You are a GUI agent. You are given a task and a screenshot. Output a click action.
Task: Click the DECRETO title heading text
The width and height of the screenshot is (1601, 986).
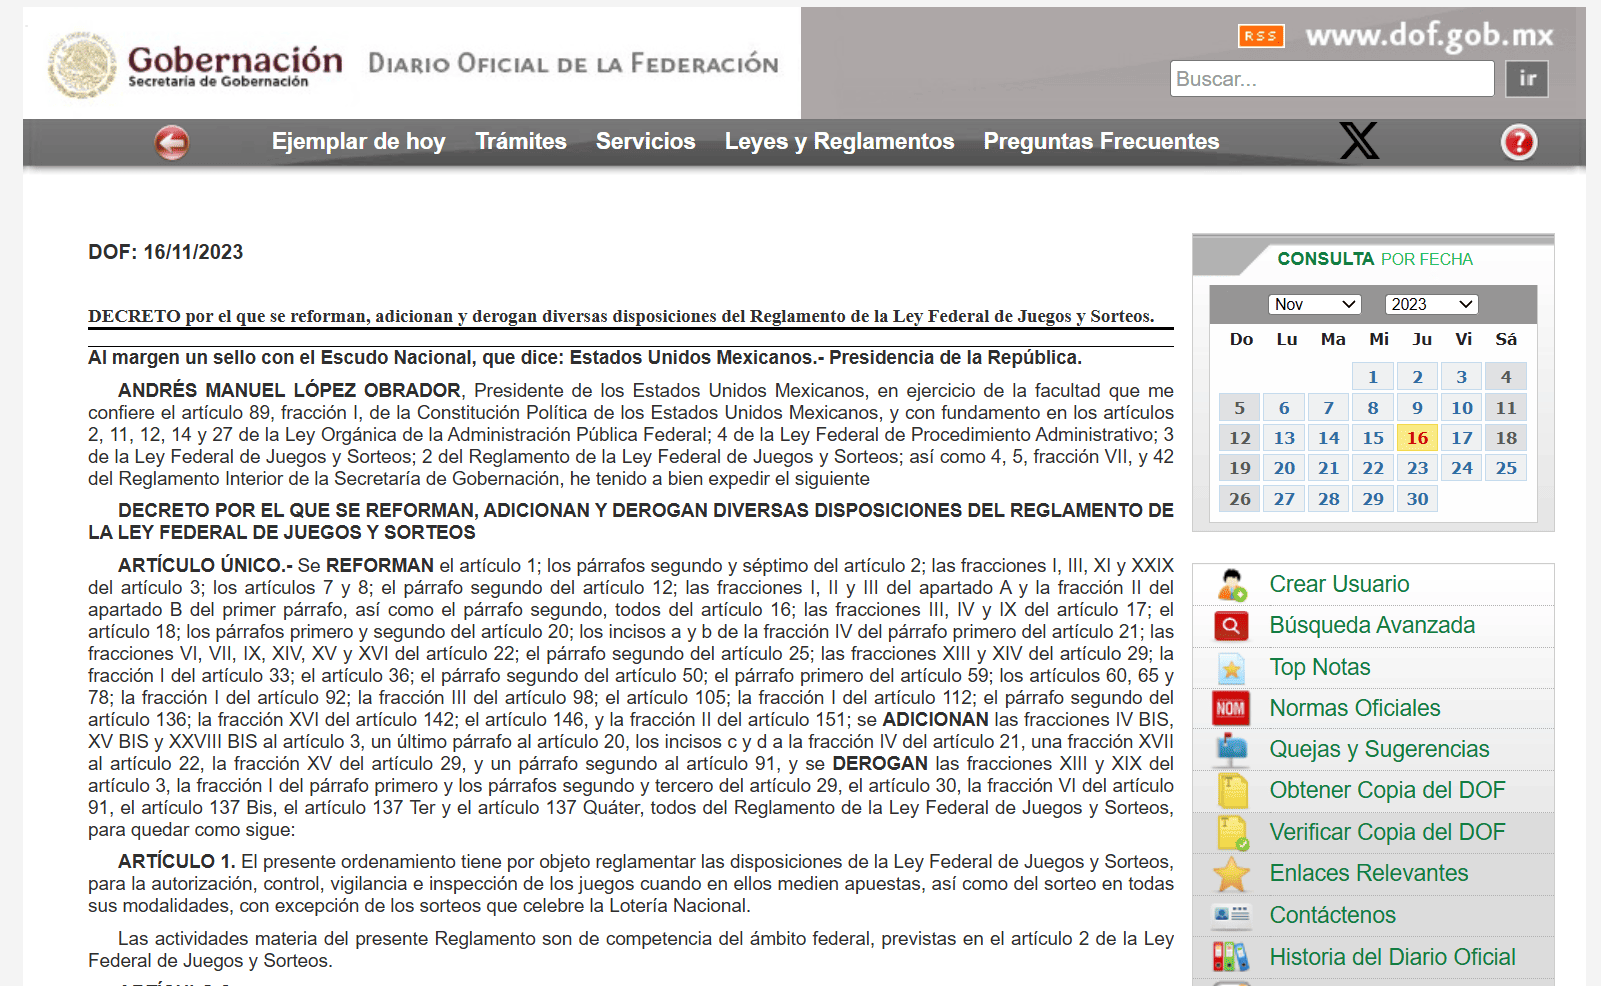click(x=621, y=316)
